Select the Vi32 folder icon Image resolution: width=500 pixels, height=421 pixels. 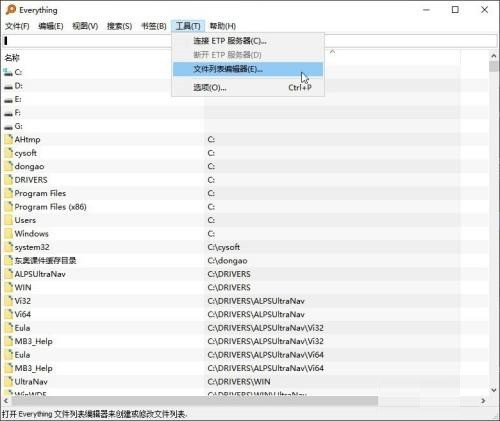pyautogui.click(x=8, y=301)
